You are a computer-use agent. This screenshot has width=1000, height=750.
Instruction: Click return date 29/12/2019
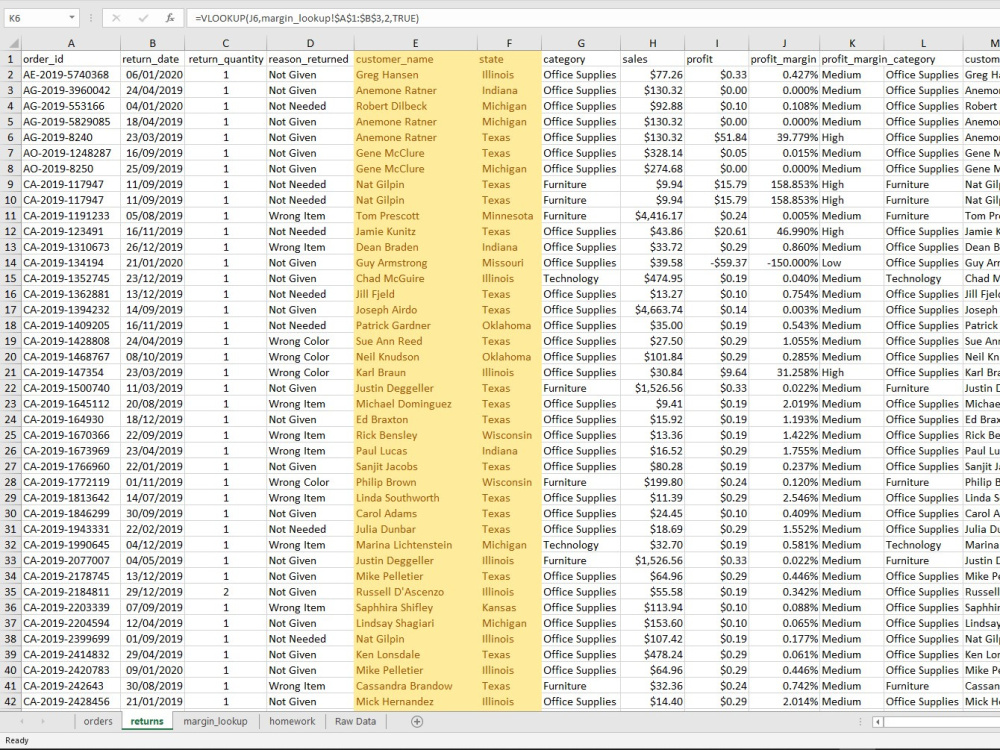click(152, 592)
